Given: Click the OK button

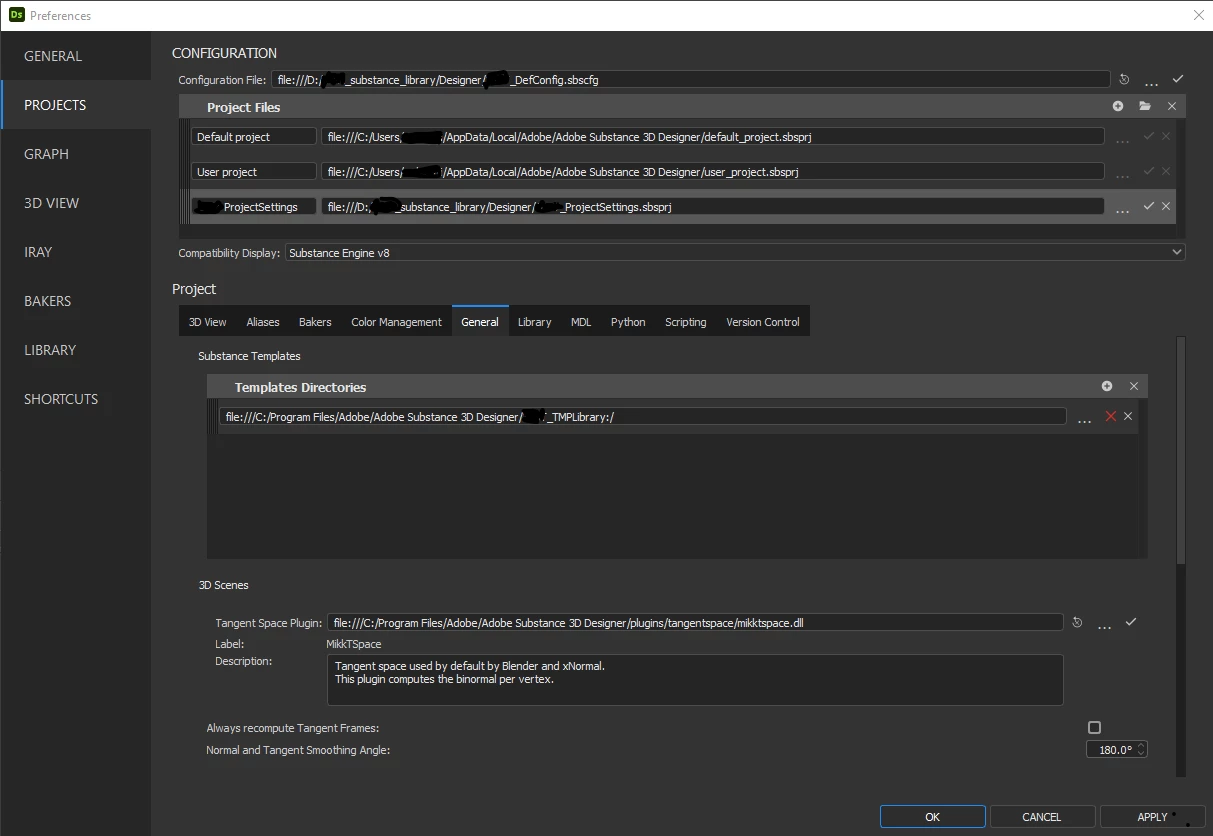Looking at the screenshot, I should coord(933,817).
